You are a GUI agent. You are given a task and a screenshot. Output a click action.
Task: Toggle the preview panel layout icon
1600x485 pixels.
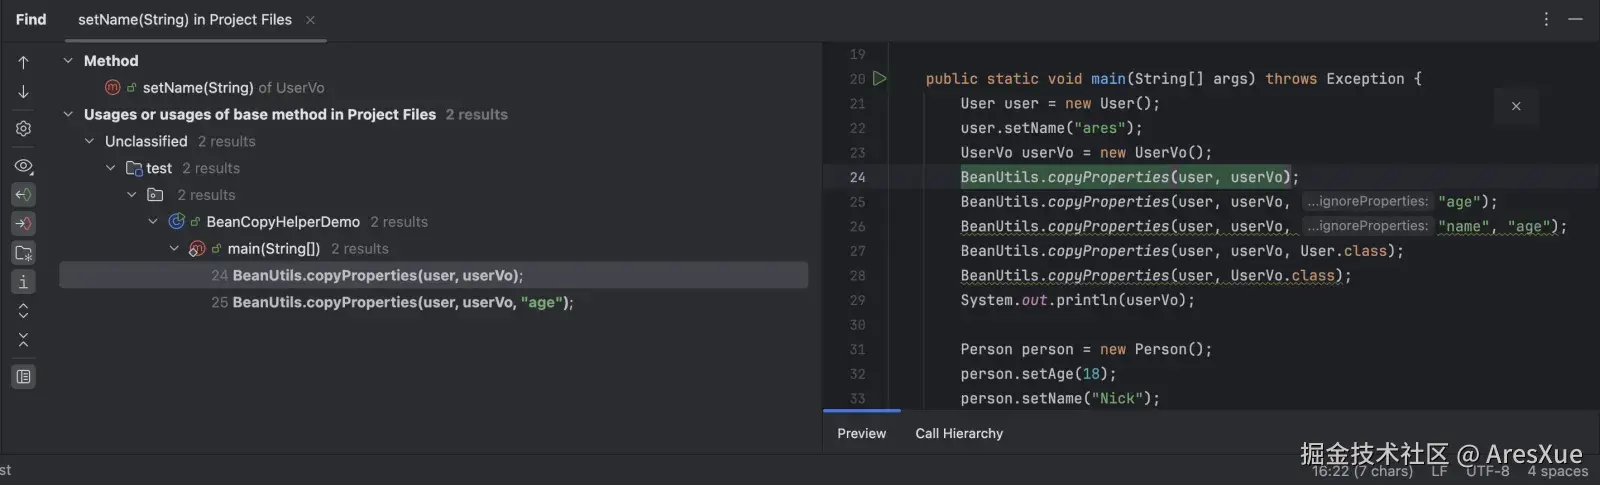(x=24, y=377)
